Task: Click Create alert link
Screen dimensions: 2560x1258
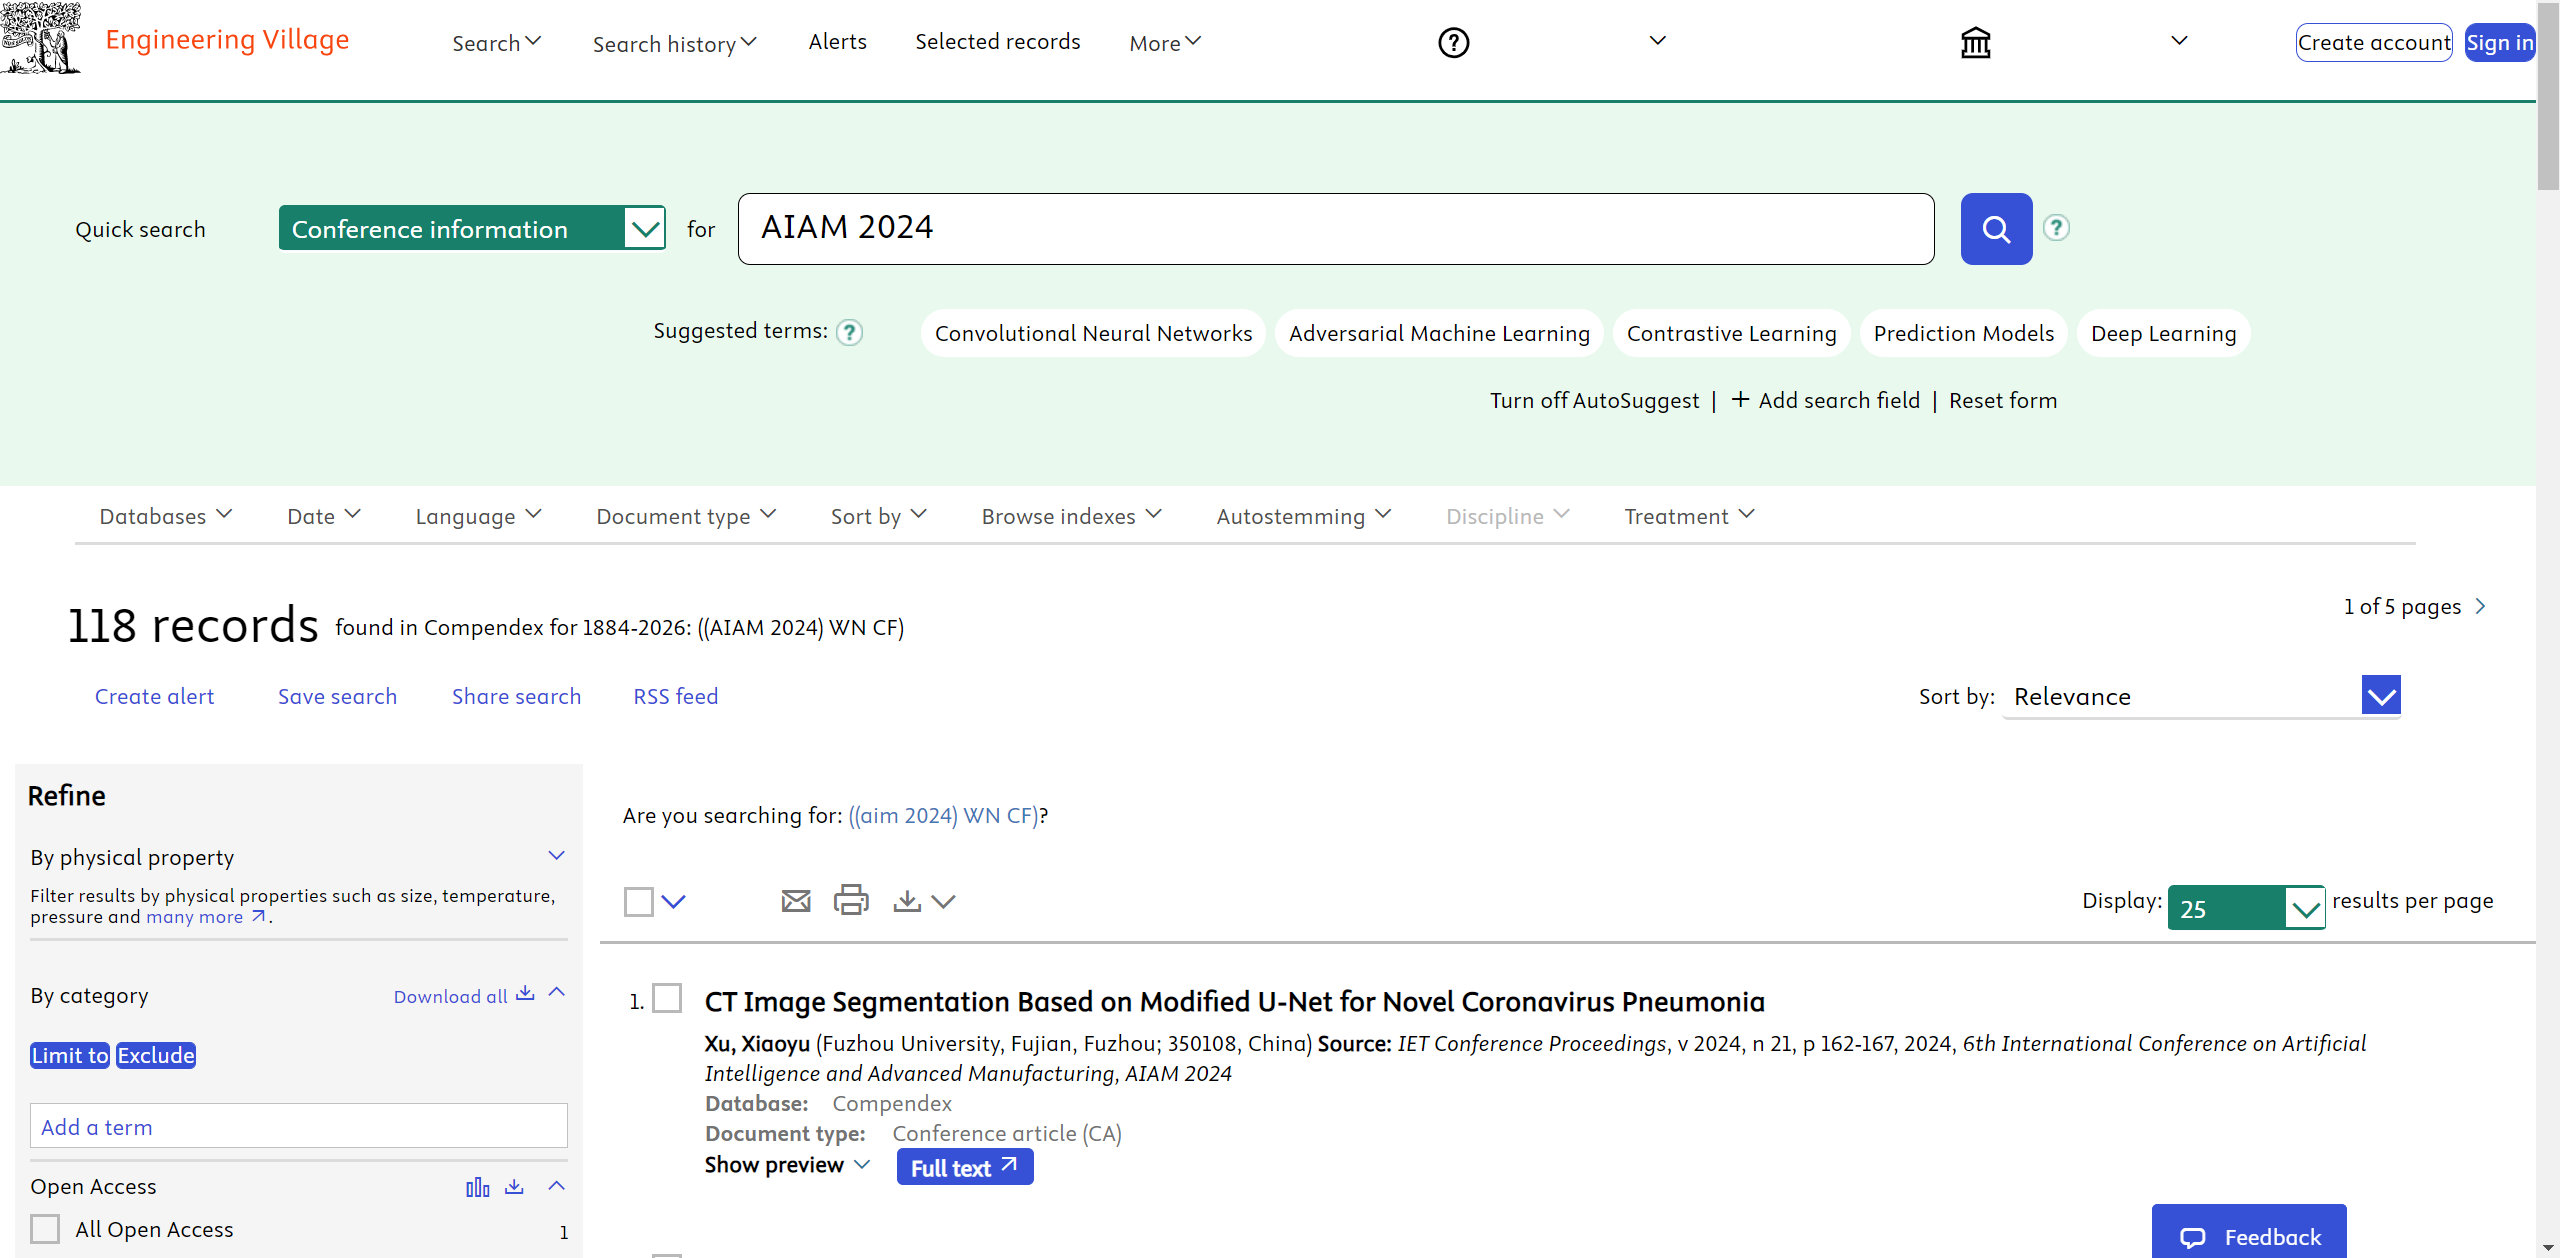Action: [x=154, y=696]
